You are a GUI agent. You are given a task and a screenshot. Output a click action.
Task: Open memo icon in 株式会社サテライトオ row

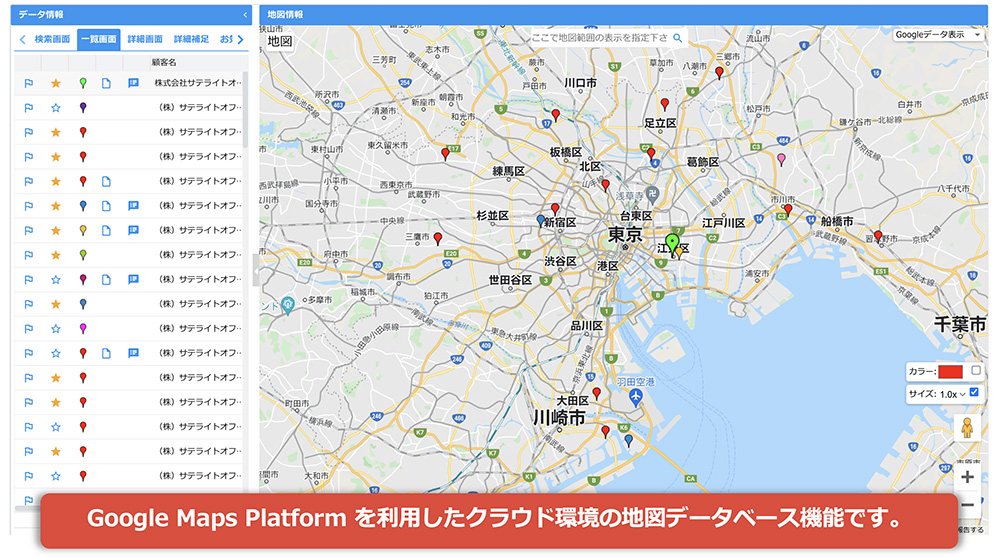(x=133, y=83)
